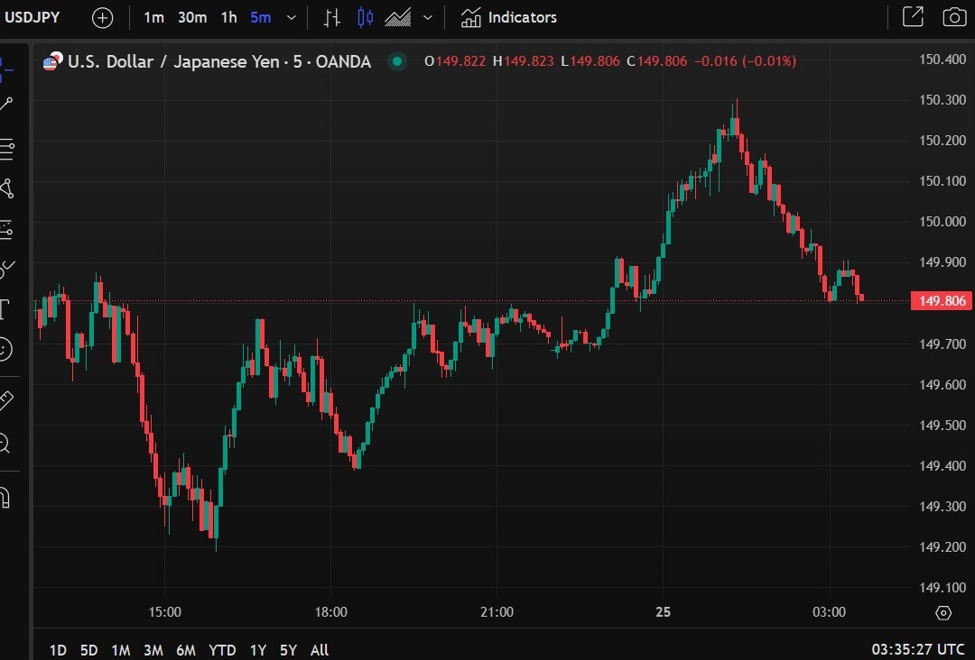Select the bar chart type icon

[x=332, y=18]
